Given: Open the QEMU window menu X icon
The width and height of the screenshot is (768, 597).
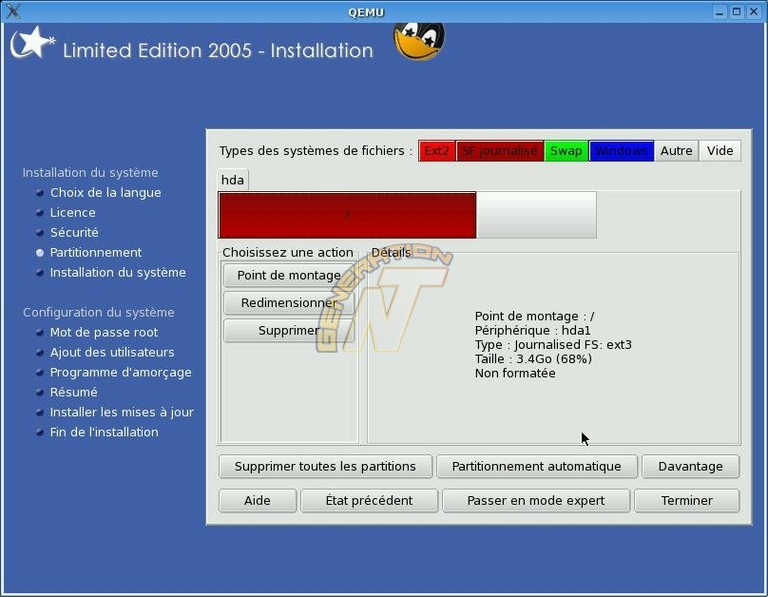Looking at the screenshot, I should [13, 11].
